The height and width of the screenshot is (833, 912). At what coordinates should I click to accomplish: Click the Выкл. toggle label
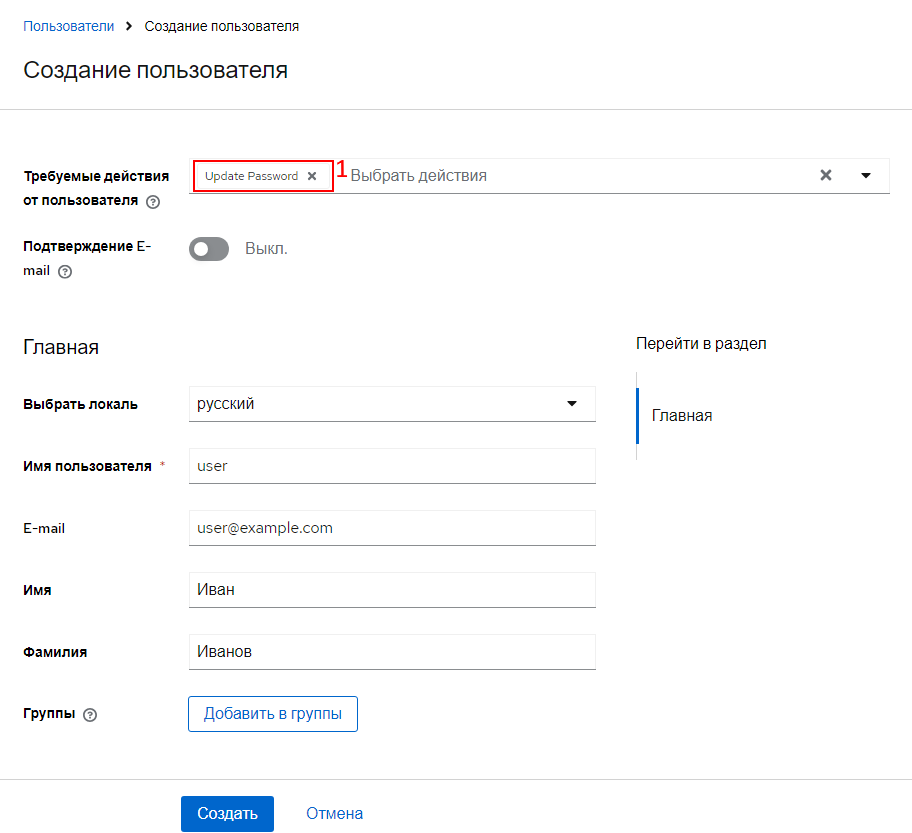tap(266, 249)
